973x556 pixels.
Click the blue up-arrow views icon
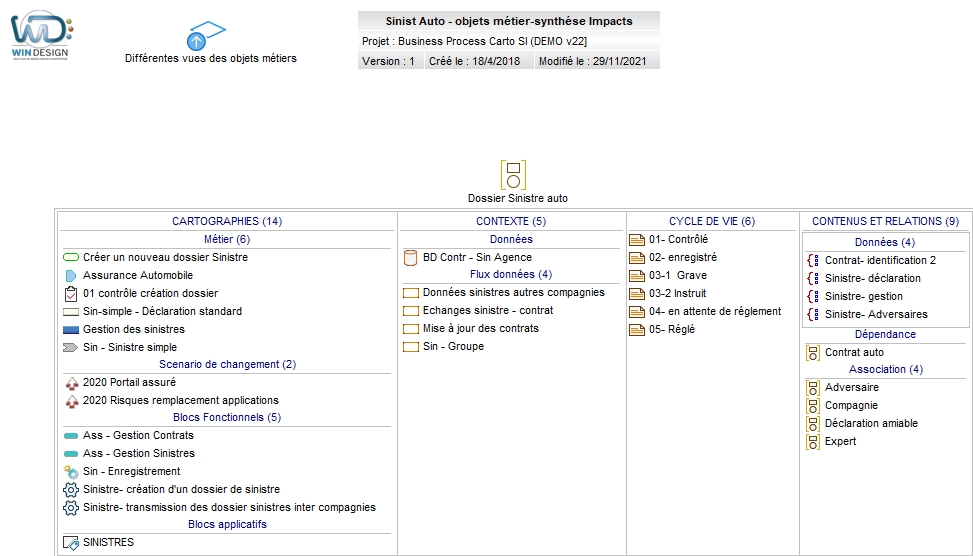click(198, 39)
